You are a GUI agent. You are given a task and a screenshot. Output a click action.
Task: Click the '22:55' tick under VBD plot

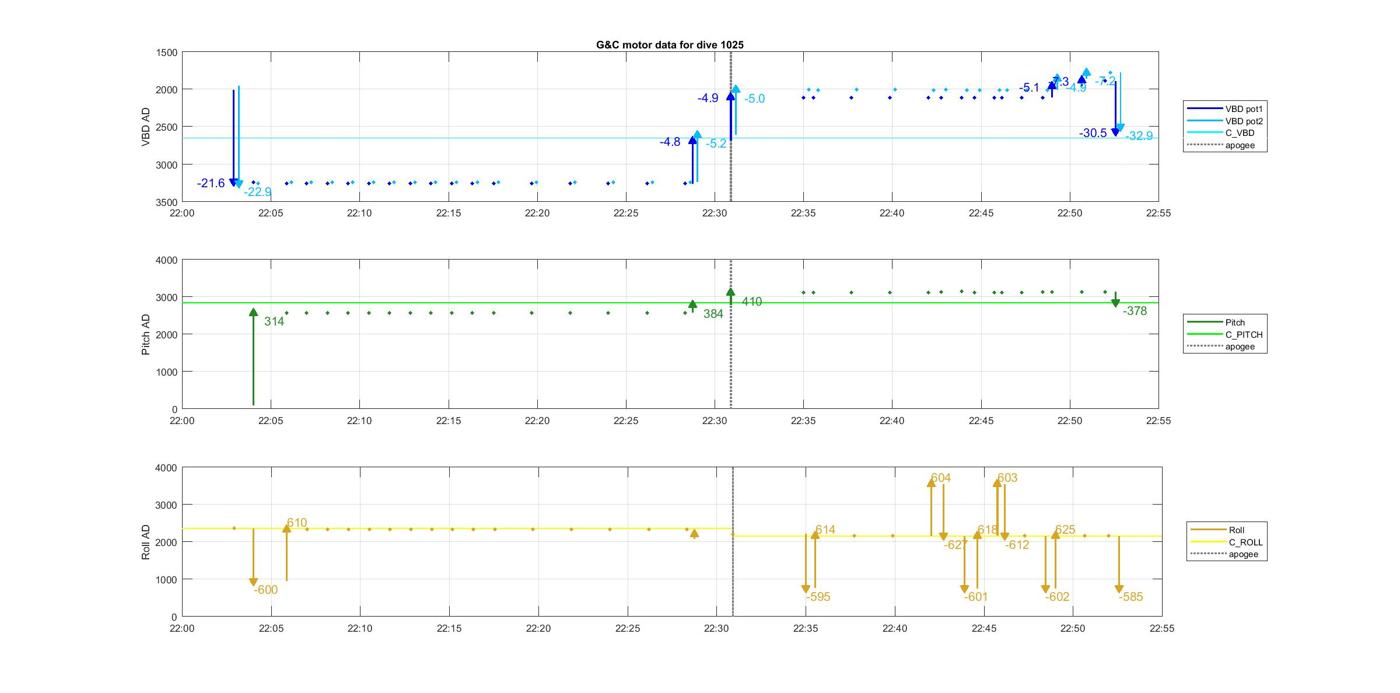click(x=1158, y=212)
